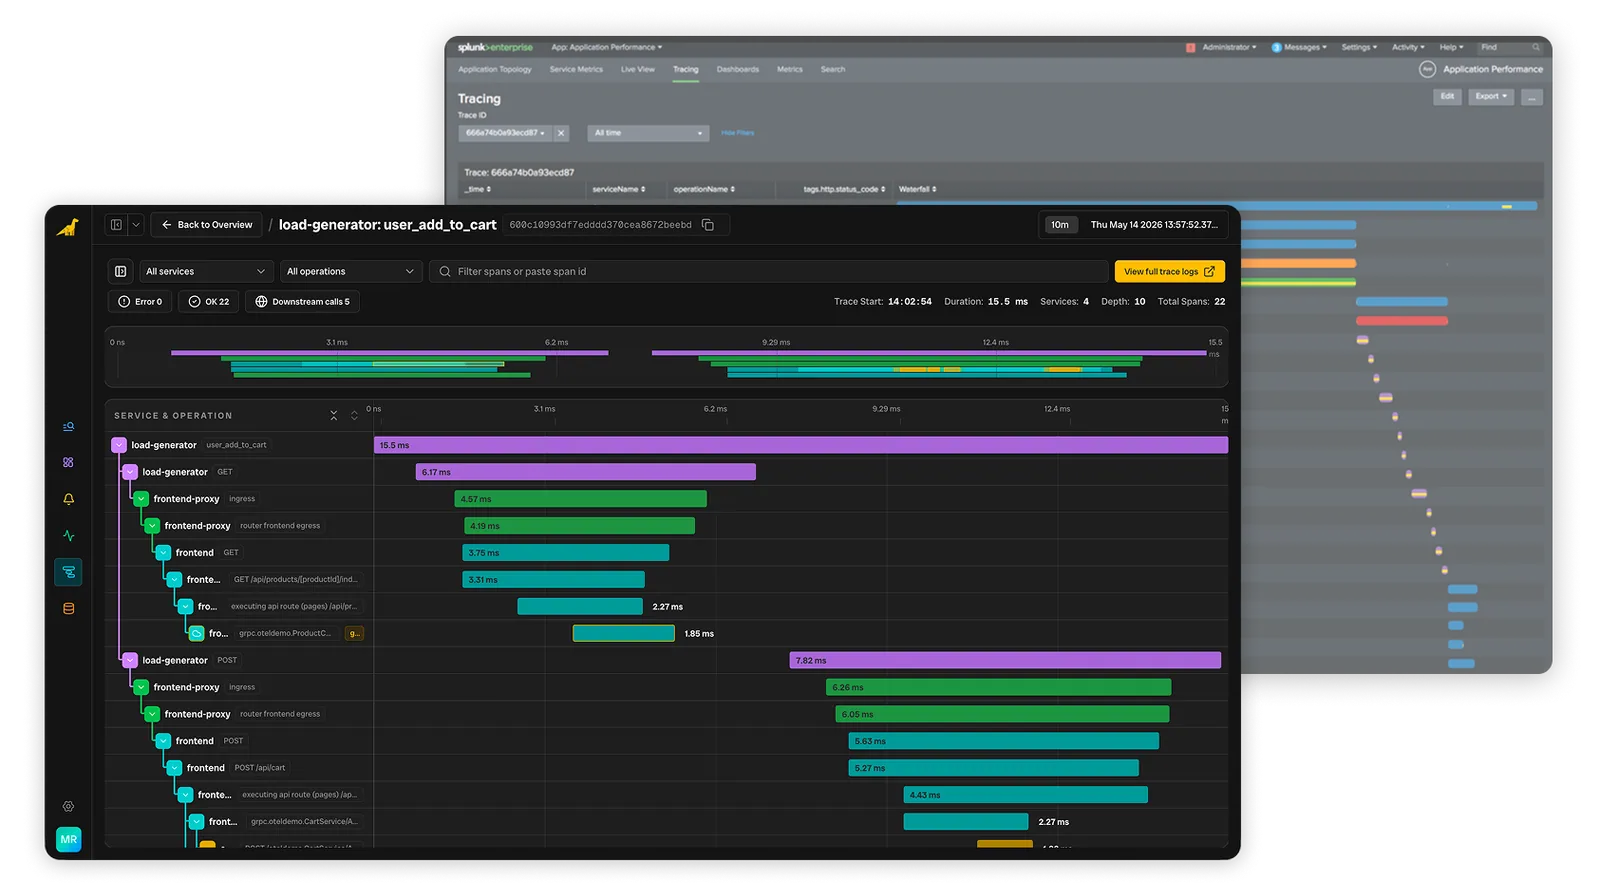Toggle the panel layout icon left of All services
Viewport: 1600px width, 896px height.
(120, 271)
